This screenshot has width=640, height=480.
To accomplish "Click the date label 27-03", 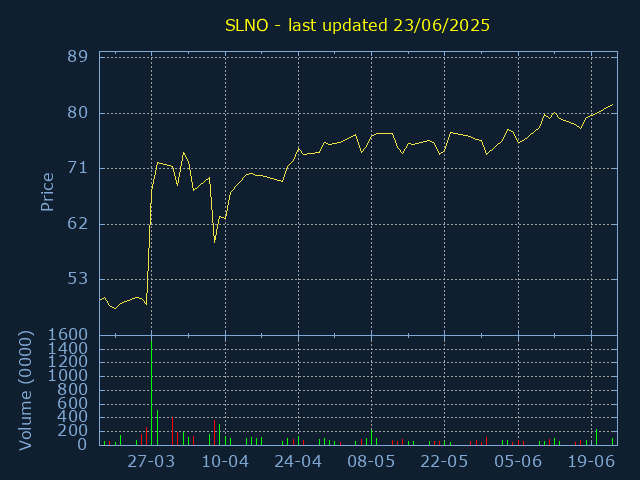I will (x=151, y=462).
